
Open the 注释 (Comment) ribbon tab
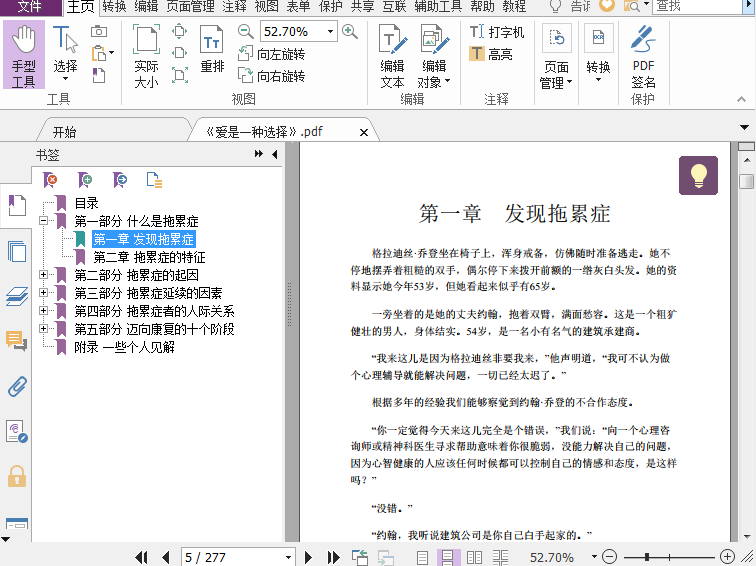pos(234,6)
